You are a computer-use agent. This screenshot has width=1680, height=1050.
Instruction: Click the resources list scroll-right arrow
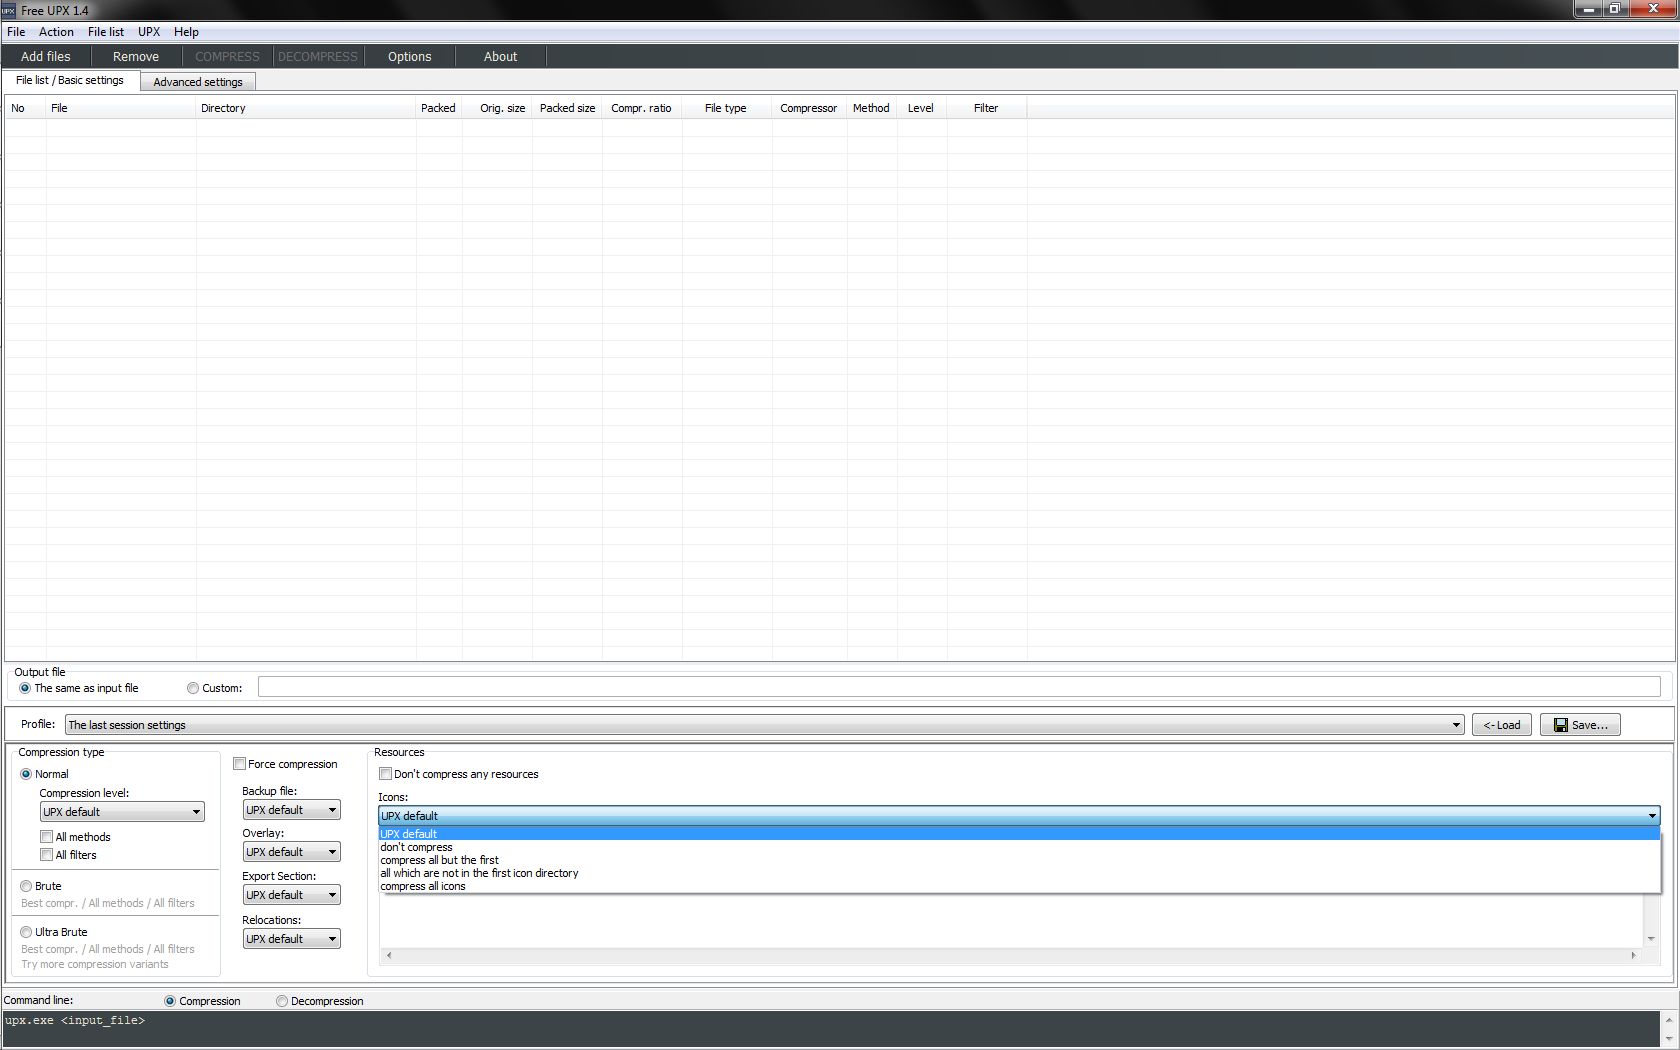pyautogui.click(x=1634, y=955)
